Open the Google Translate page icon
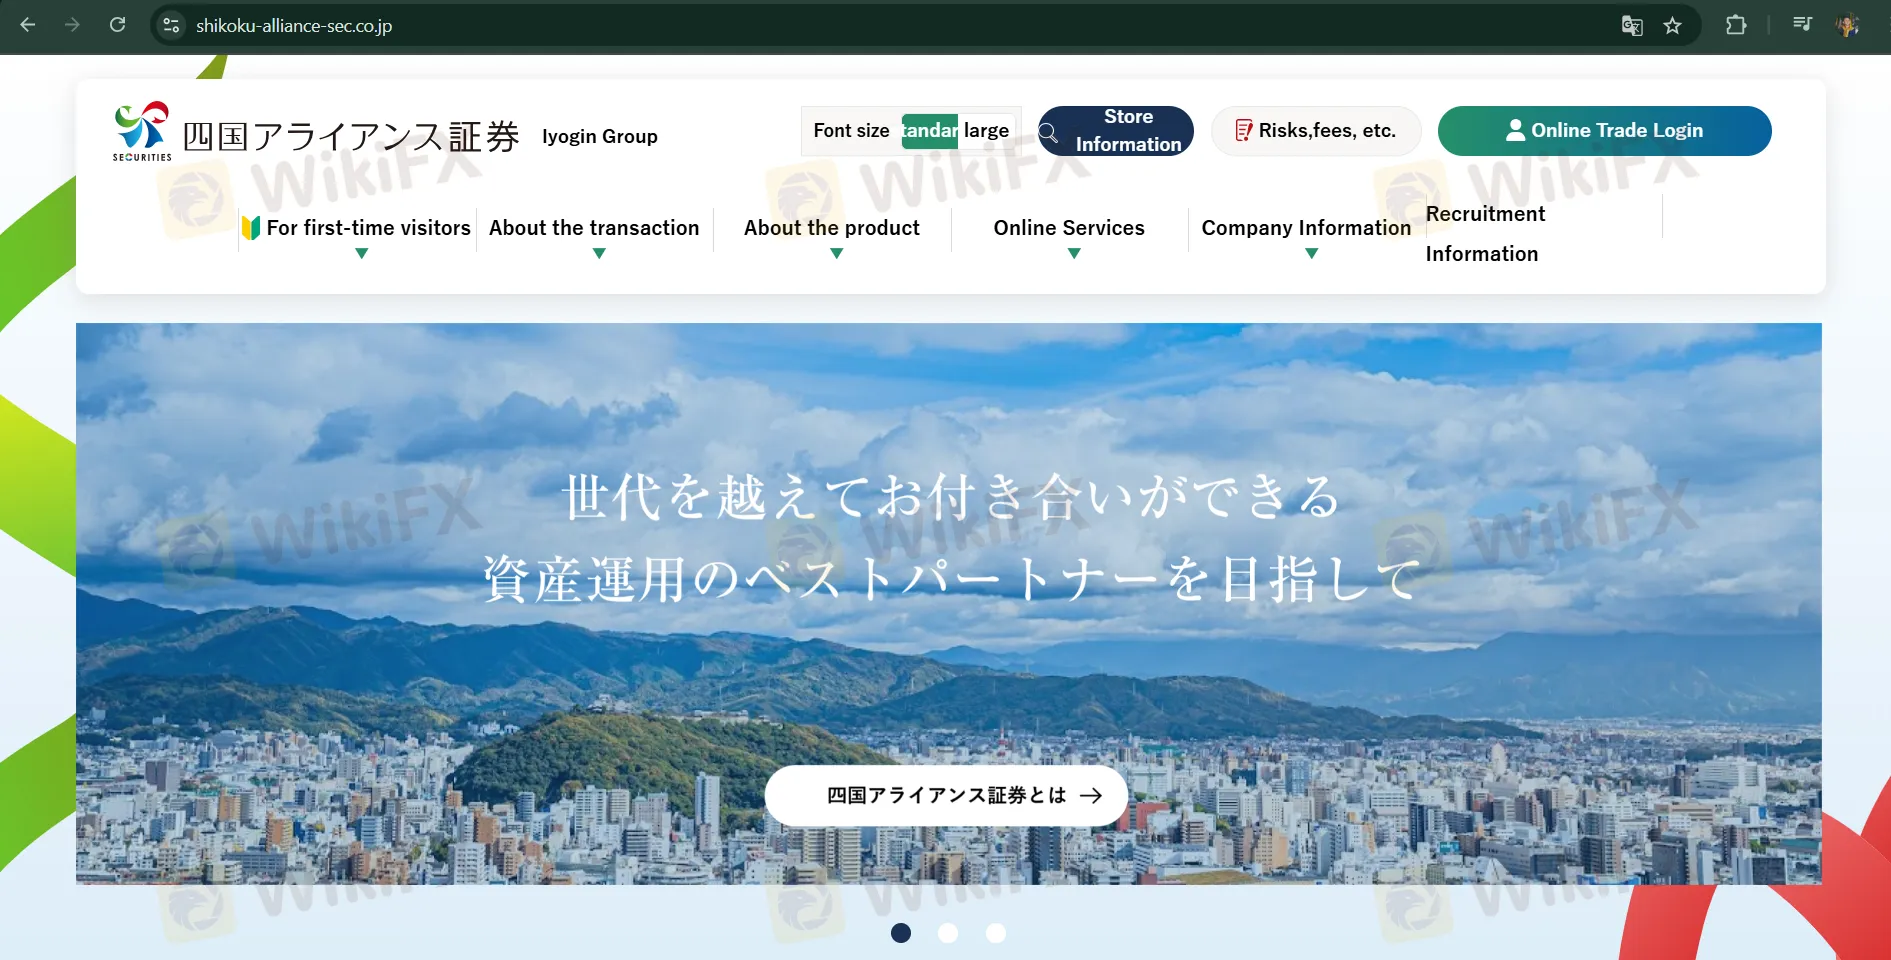Screen dimensions: 1891x960 (1632, 26)
